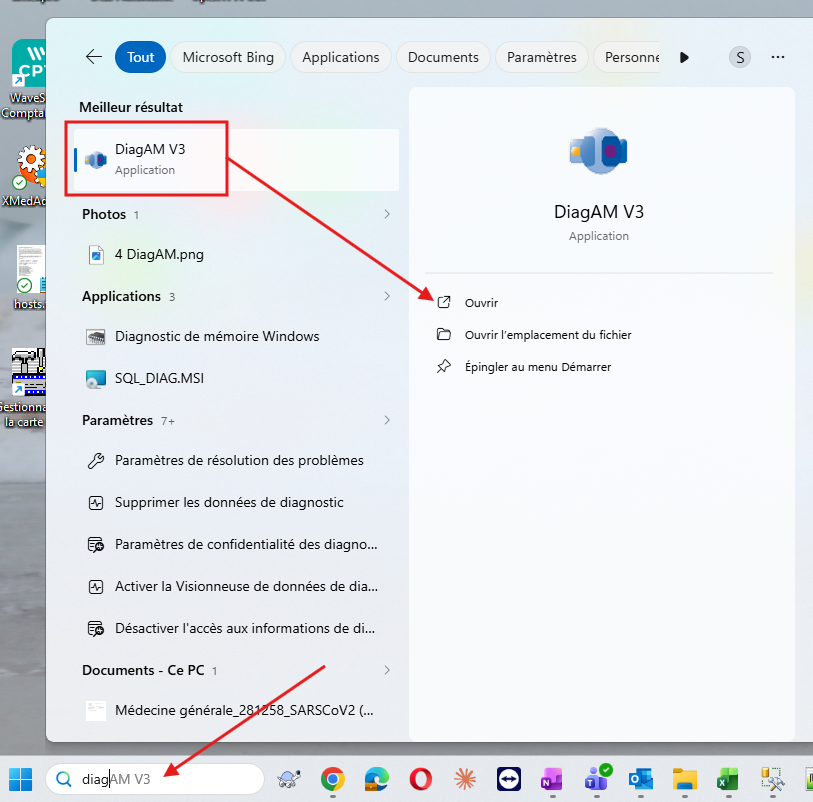Screen dimensions: 813x802
Task: Open Paramètres de confidentialité des diagnostics
Action: [236, 544]
